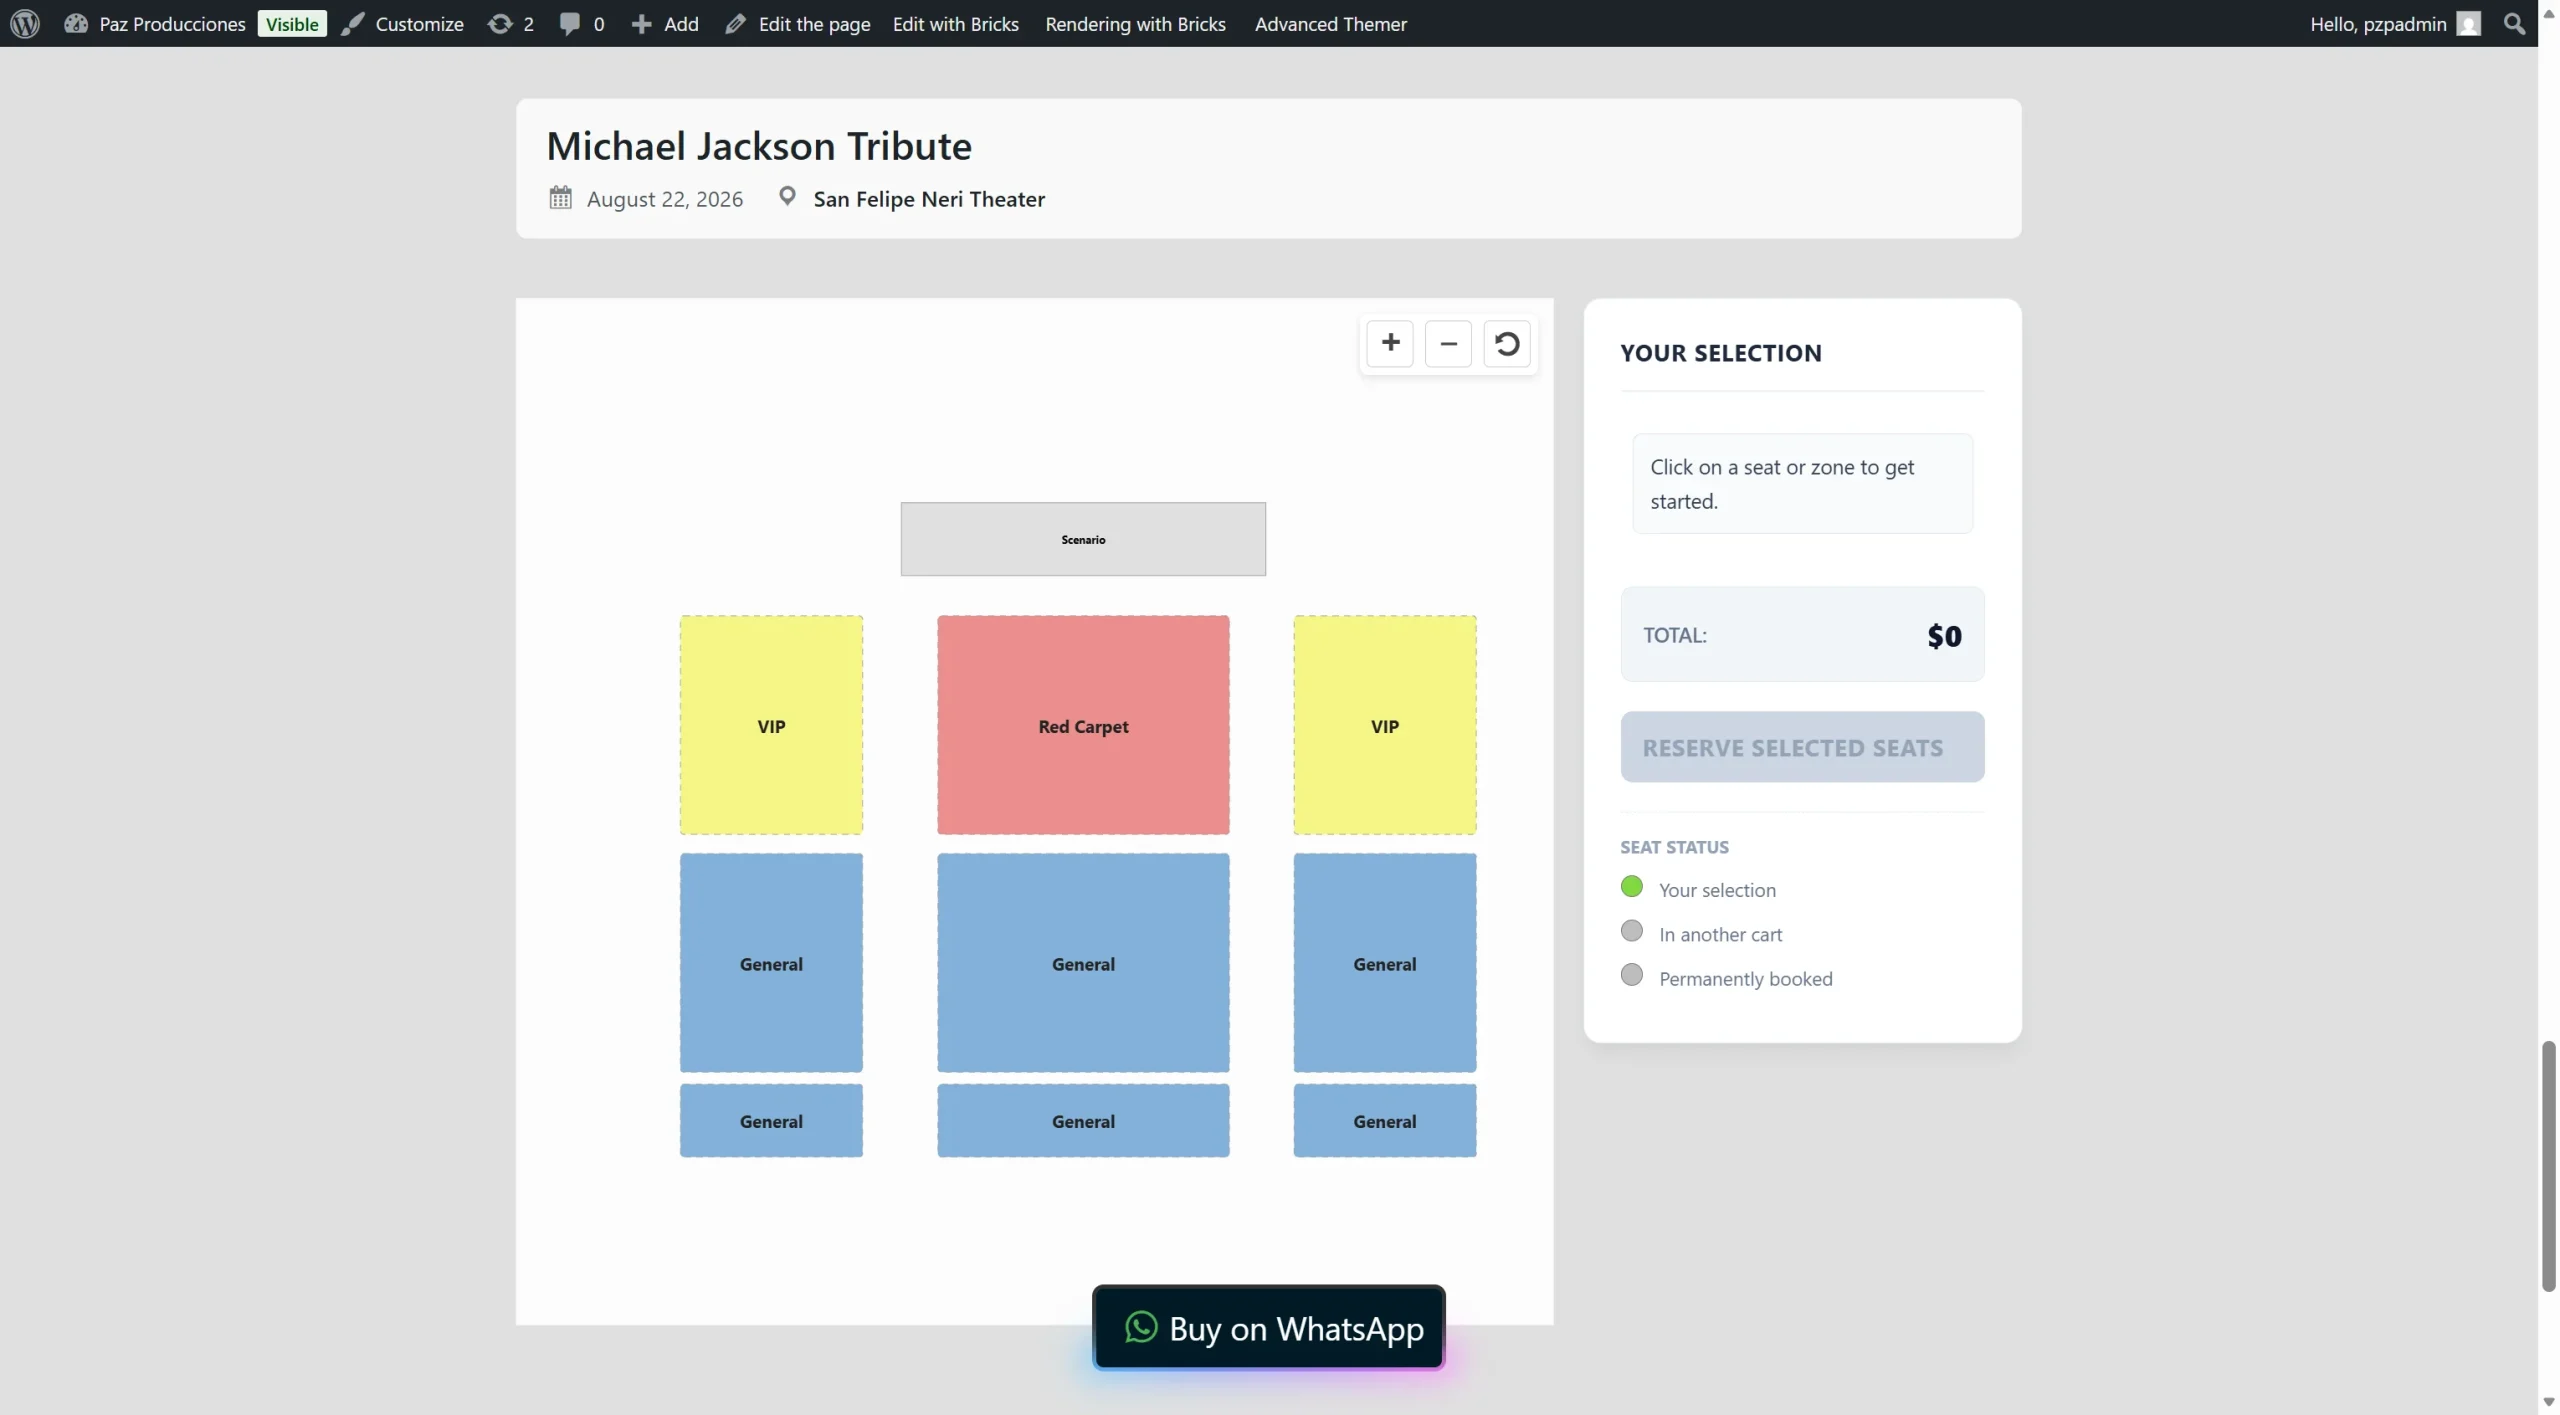This screenshot has height=1415, width=2560.
Task: Click the page vertical scrollbar thumb
Action: pyautogui.click(x=2548, y=1166)
